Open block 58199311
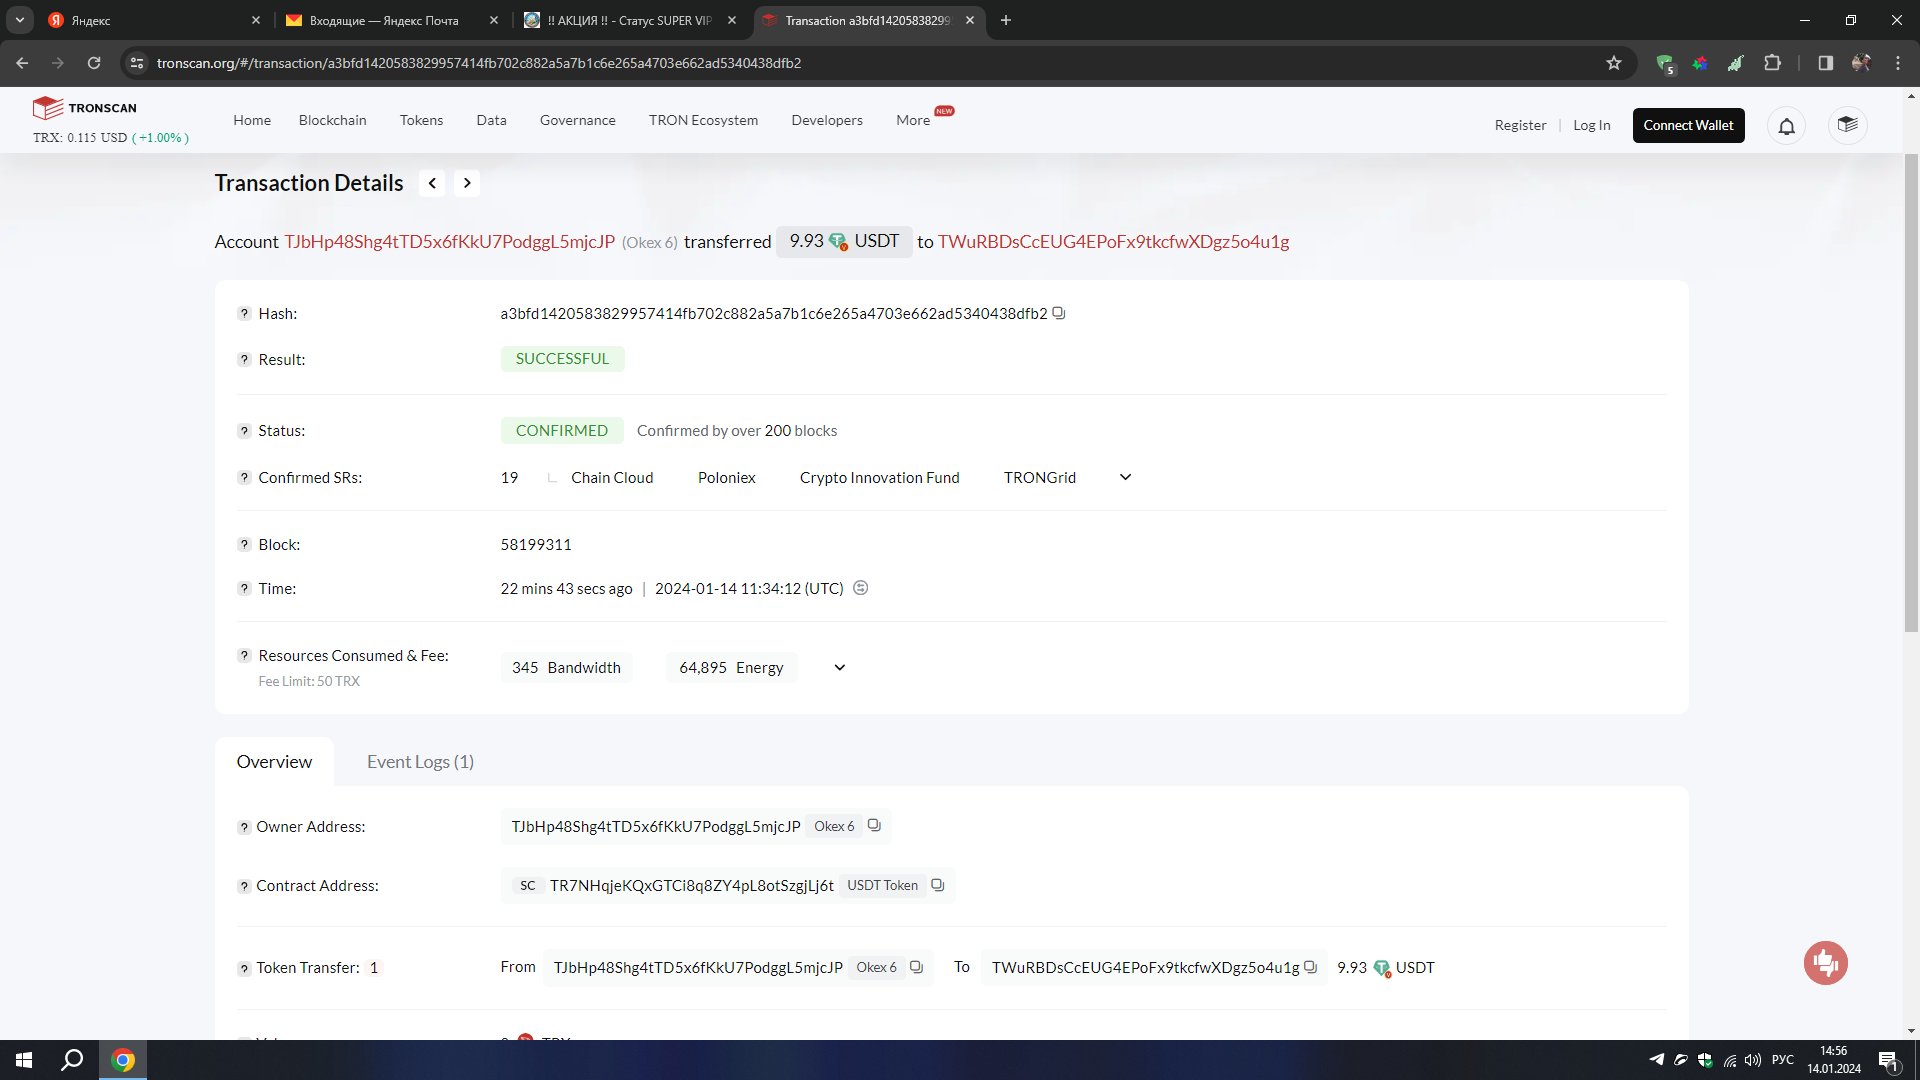The image size is (1920, 1080). (x=536, y=545)
